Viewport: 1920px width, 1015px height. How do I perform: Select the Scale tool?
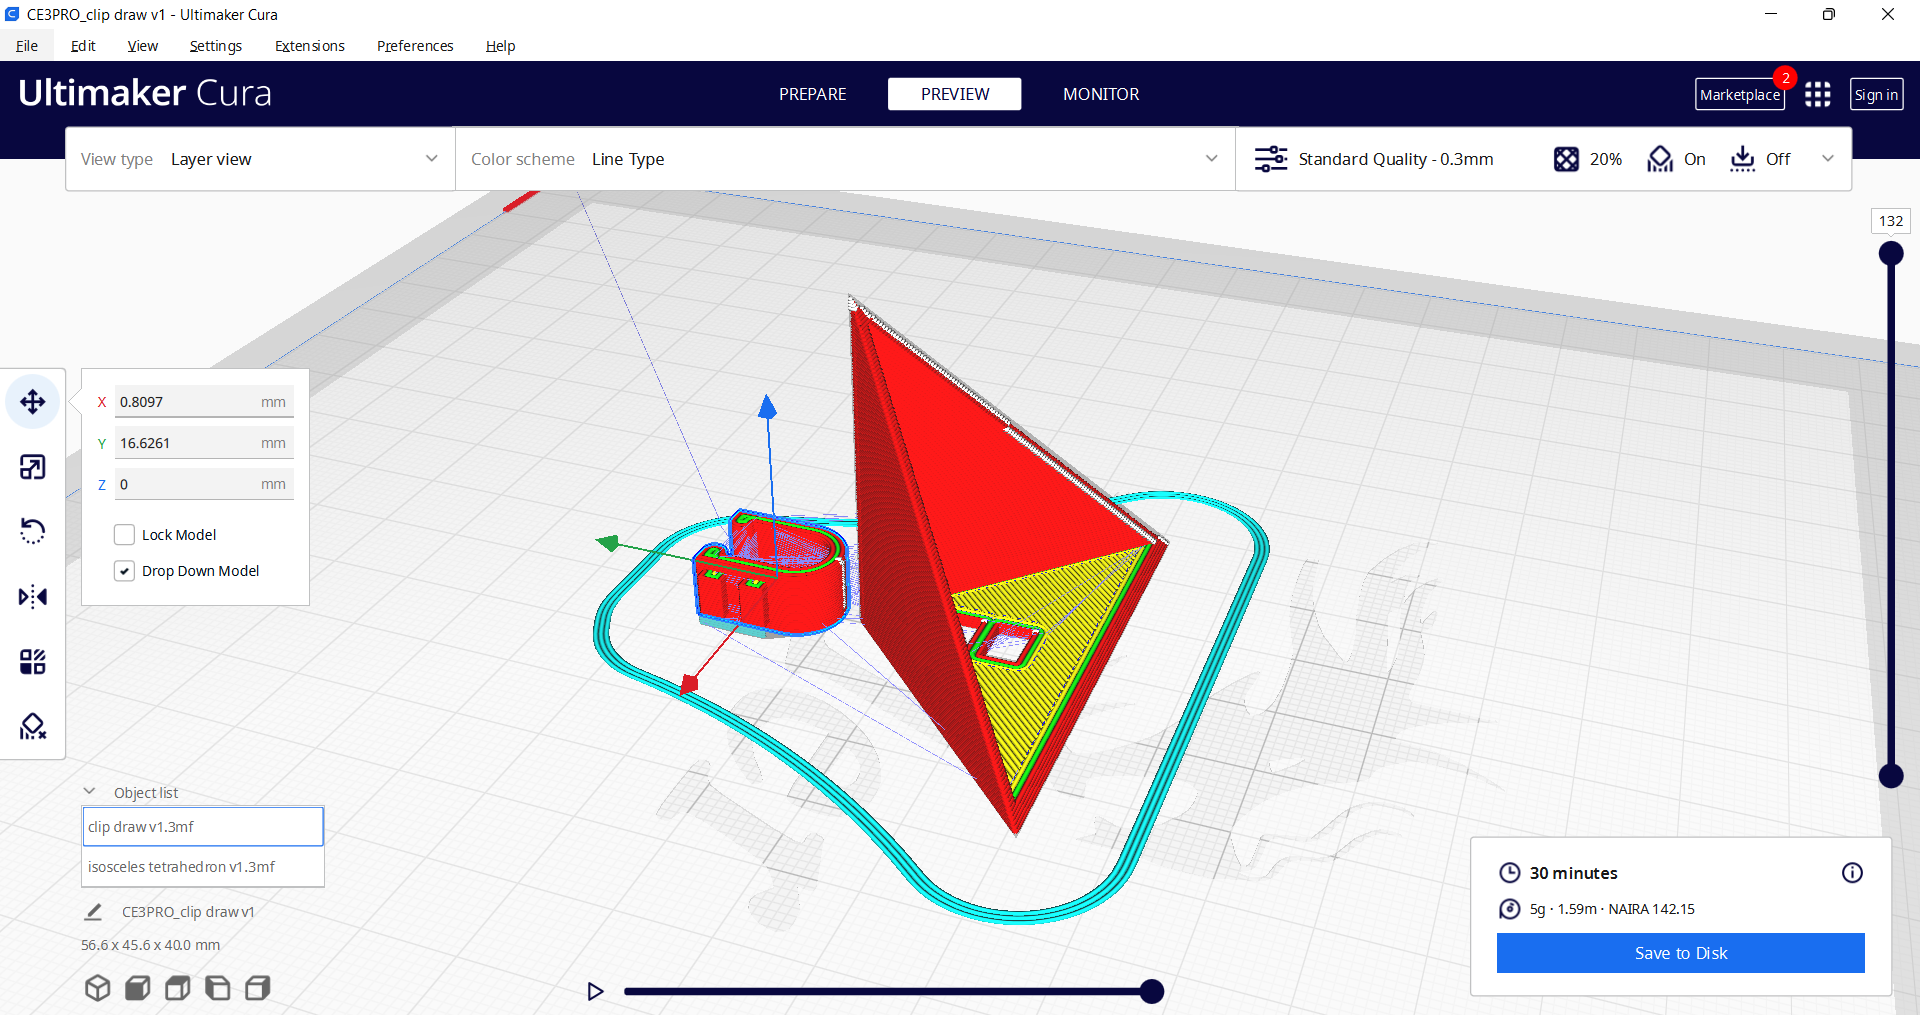pyautogui.click(x=32, y=466)
